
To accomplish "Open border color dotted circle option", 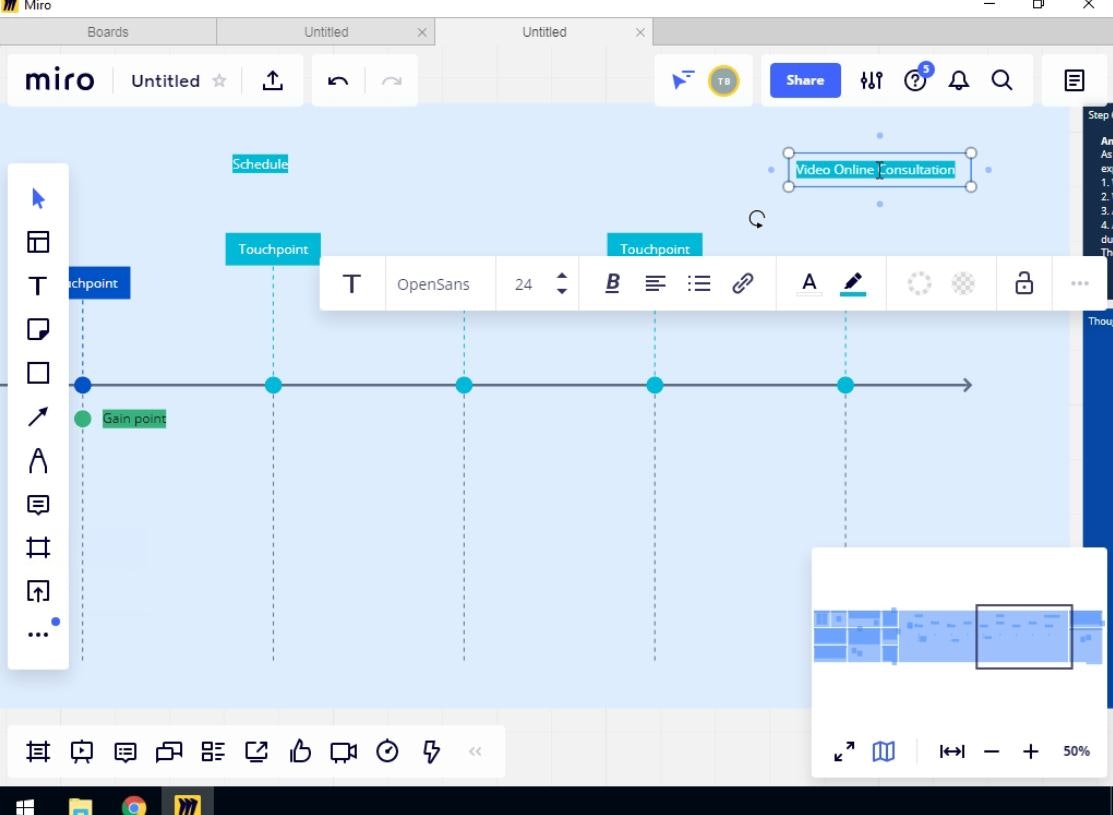I will point(919,283).
